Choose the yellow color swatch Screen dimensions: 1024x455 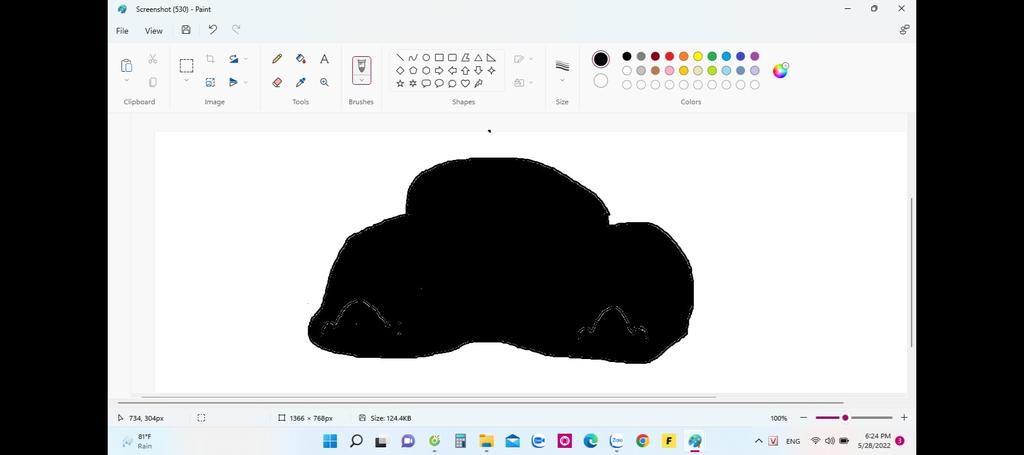click(697, 56)
